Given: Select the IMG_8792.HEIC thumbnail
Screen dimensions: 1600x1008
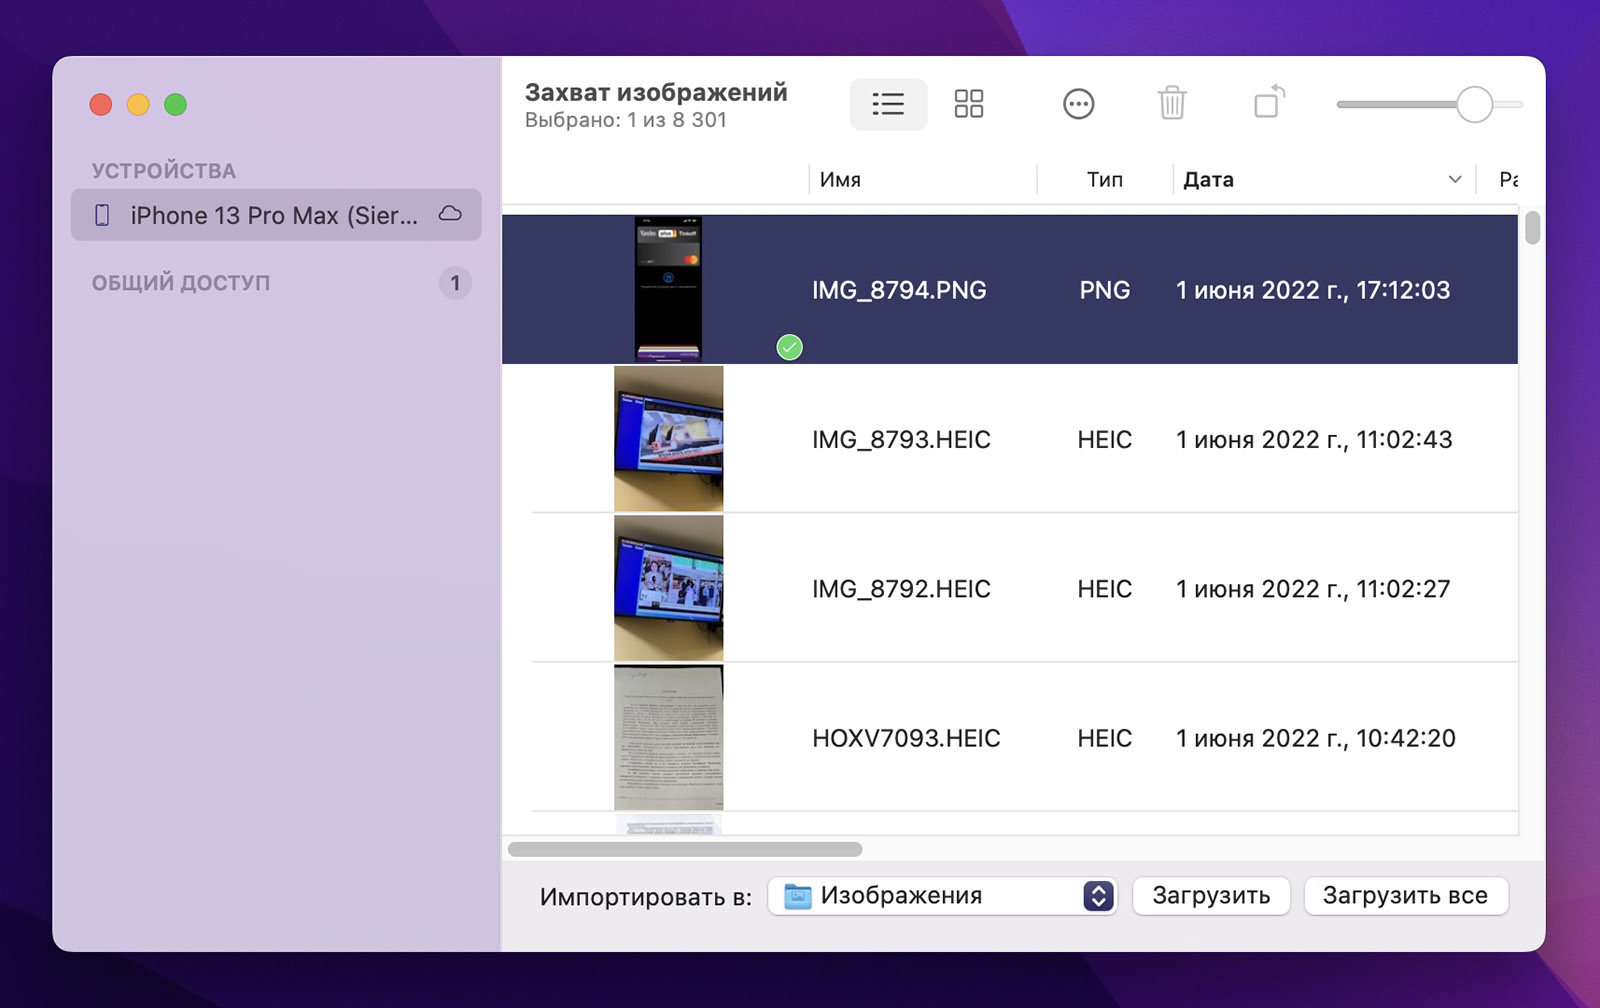Looking at the screenshot, I should click(668, 588).
